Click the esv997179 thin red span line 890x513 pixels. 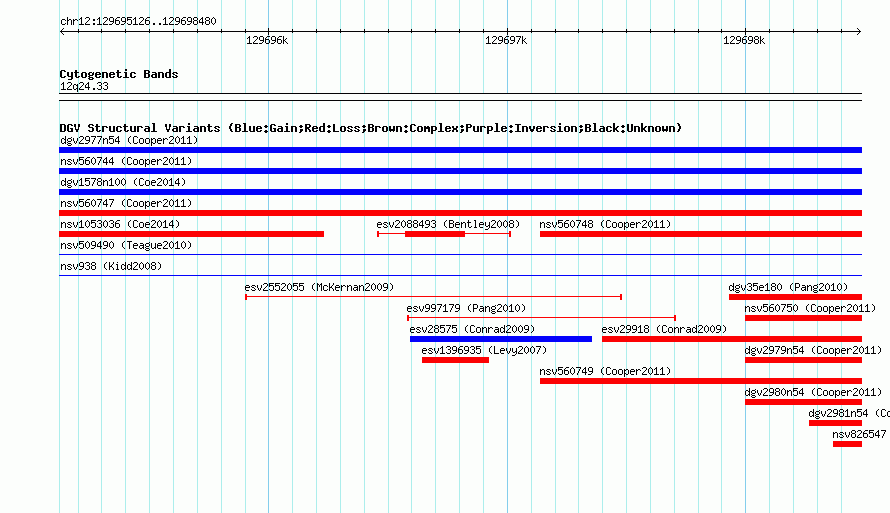541,318
